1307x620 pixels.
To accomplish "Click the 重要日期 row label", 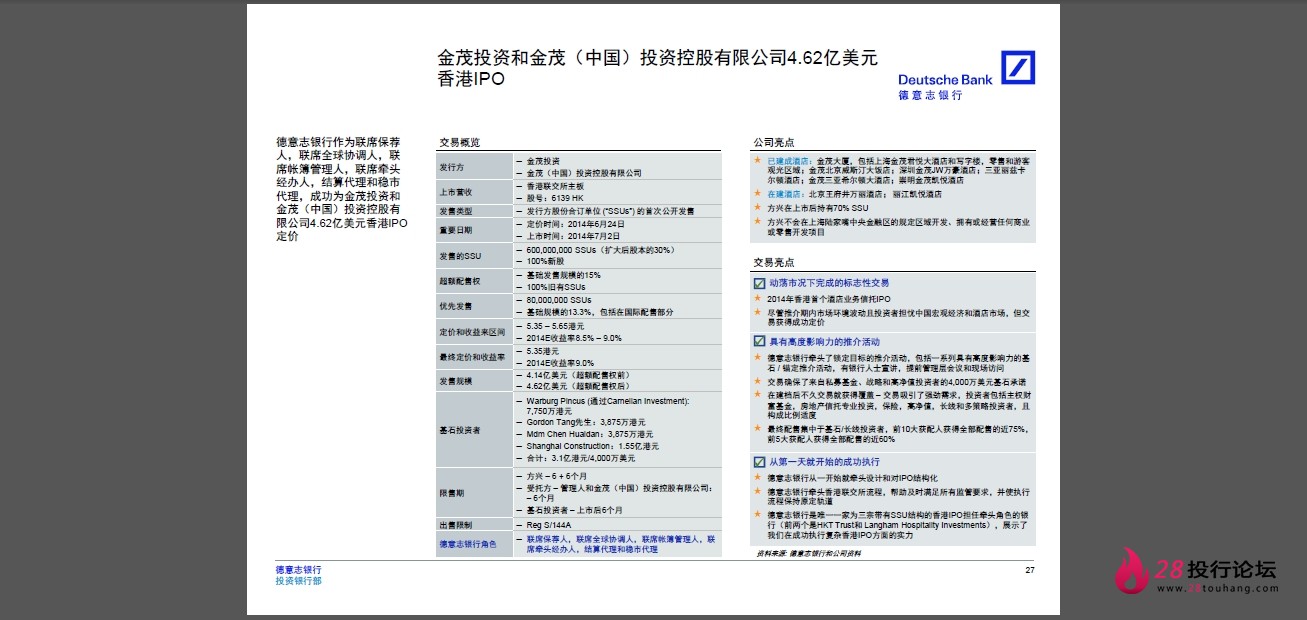I will pos(456,230).
